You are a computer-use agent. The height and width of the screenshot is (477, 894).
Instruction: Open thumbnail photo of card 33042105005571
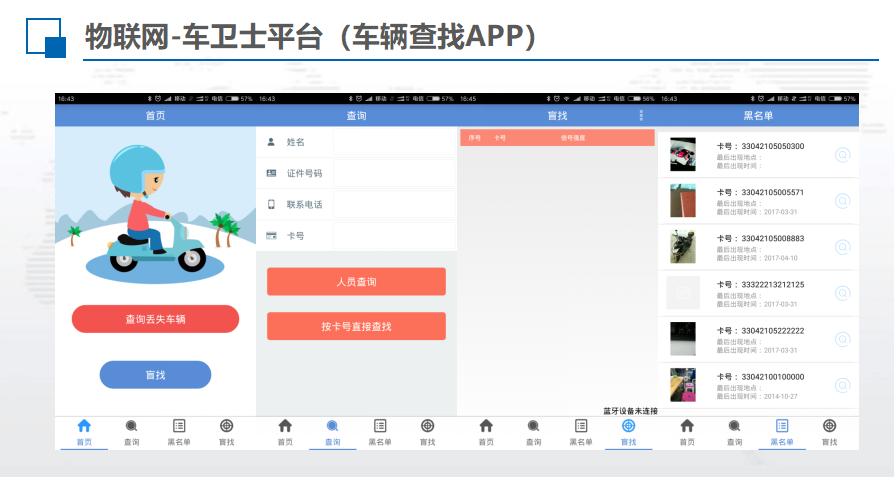tap(683, 201)
